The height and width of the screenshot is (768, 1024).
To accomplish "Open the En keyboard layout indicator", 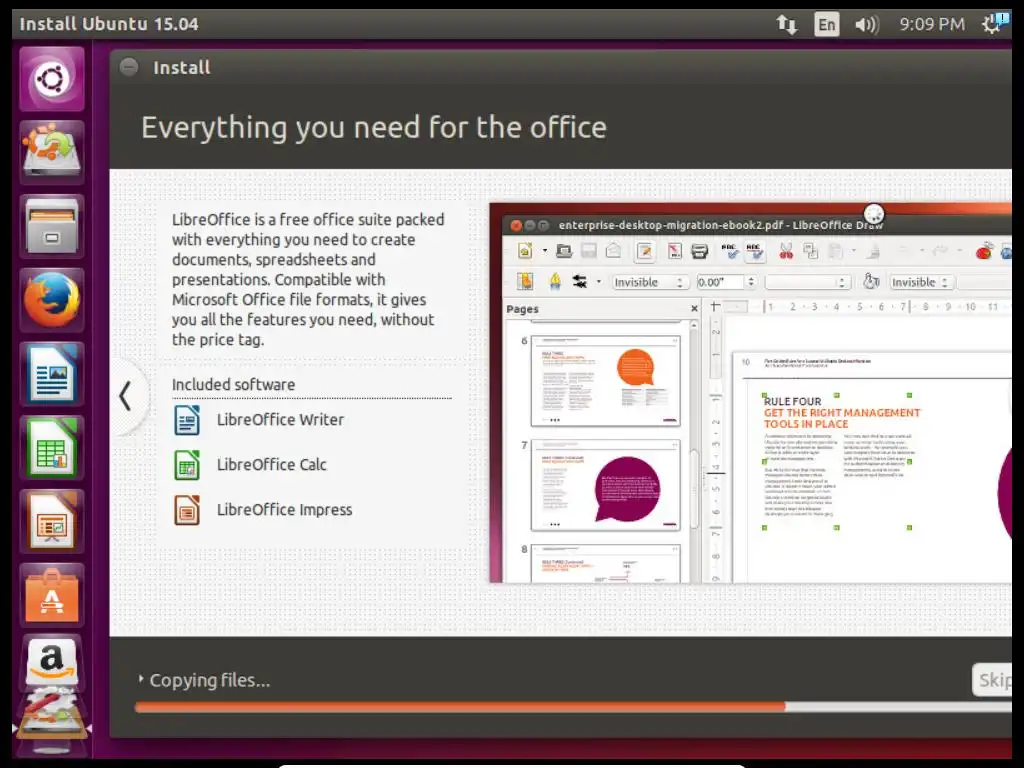I will (x=827, y=25).
